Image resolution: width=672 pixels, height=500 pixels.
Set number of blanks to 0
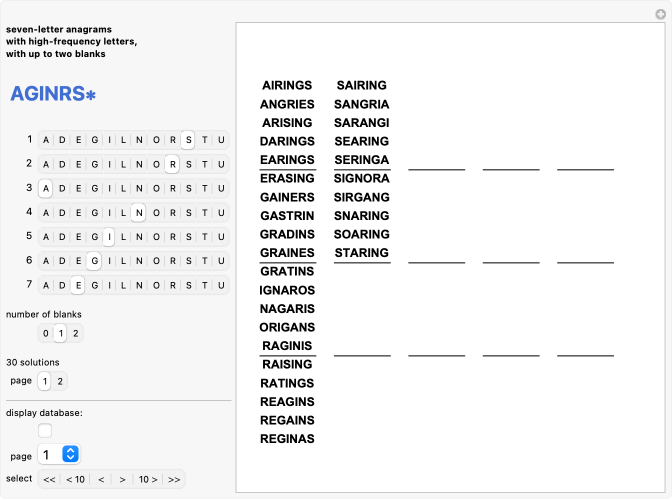pyautogui.click(x=45, y=333)
